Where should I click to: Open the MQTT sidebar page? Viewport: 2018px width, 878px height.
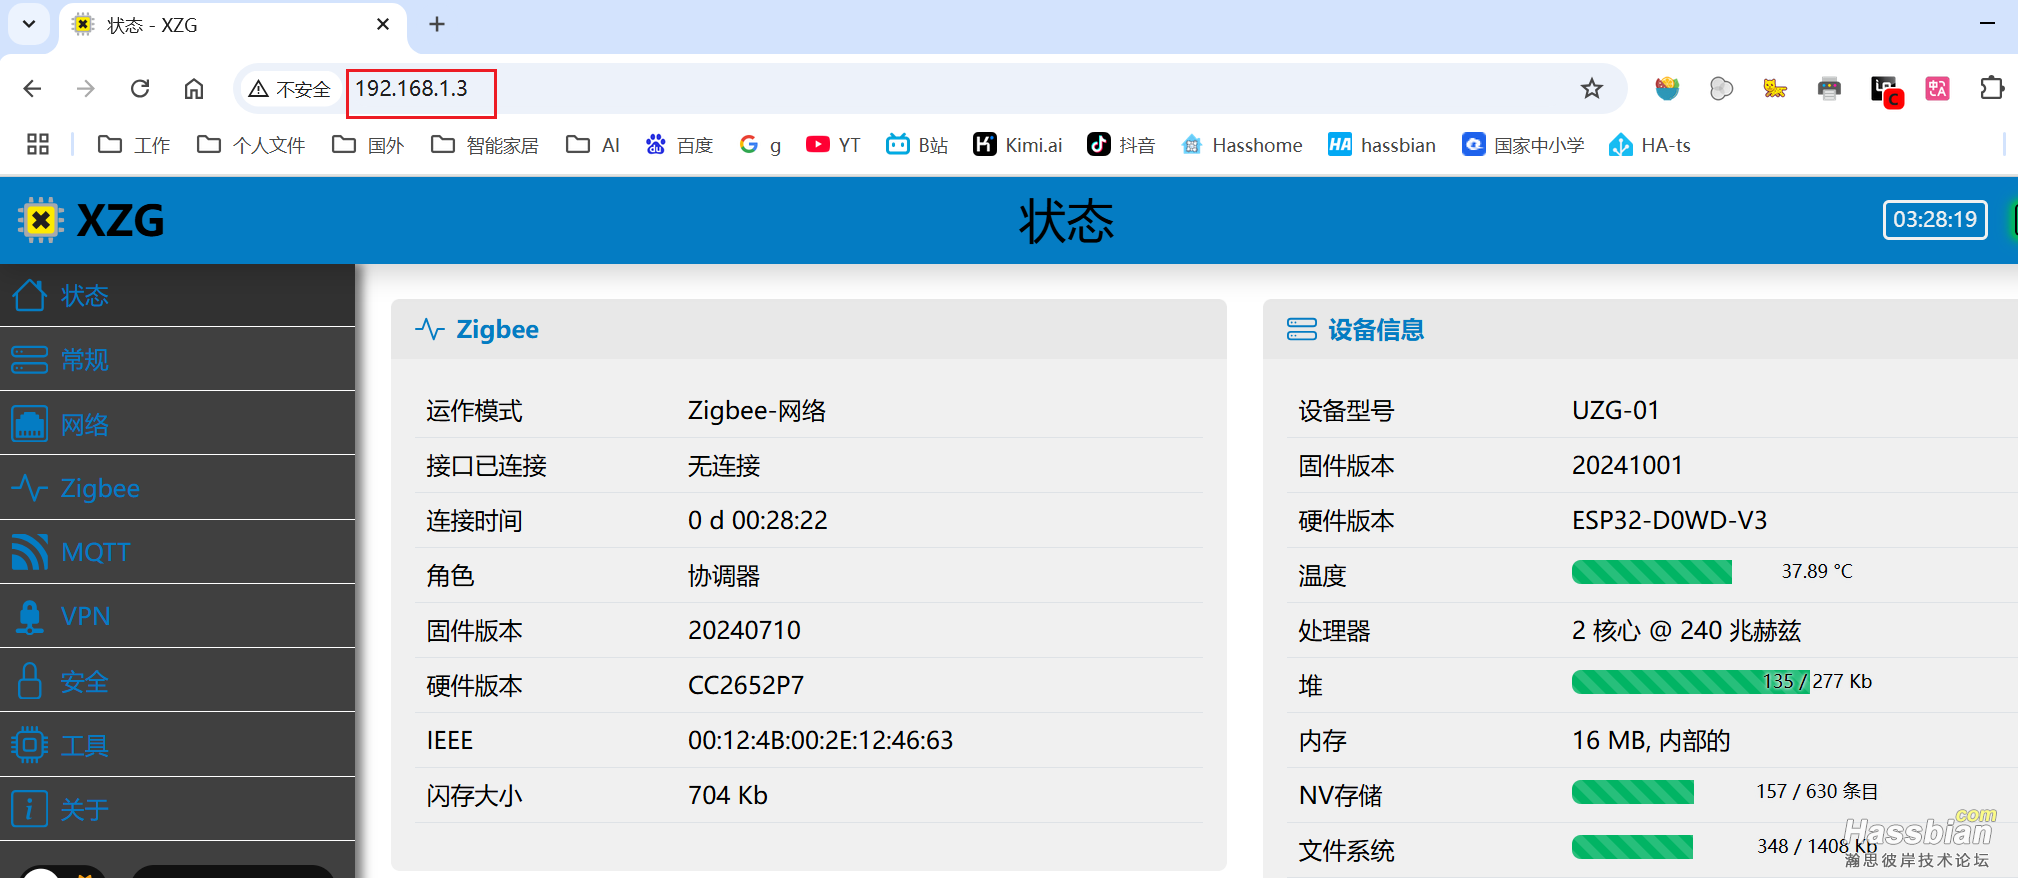[177, 552]
